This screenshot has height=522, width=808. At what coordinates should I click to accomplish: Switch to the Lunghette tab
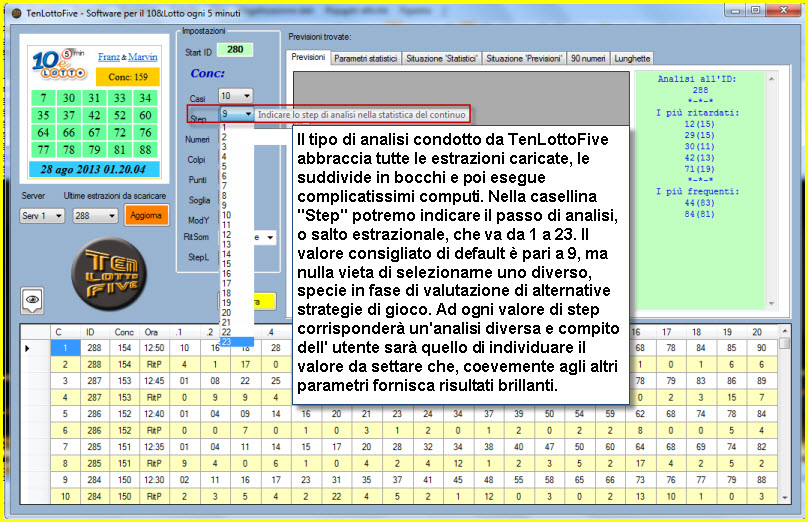tap(632, 59)
